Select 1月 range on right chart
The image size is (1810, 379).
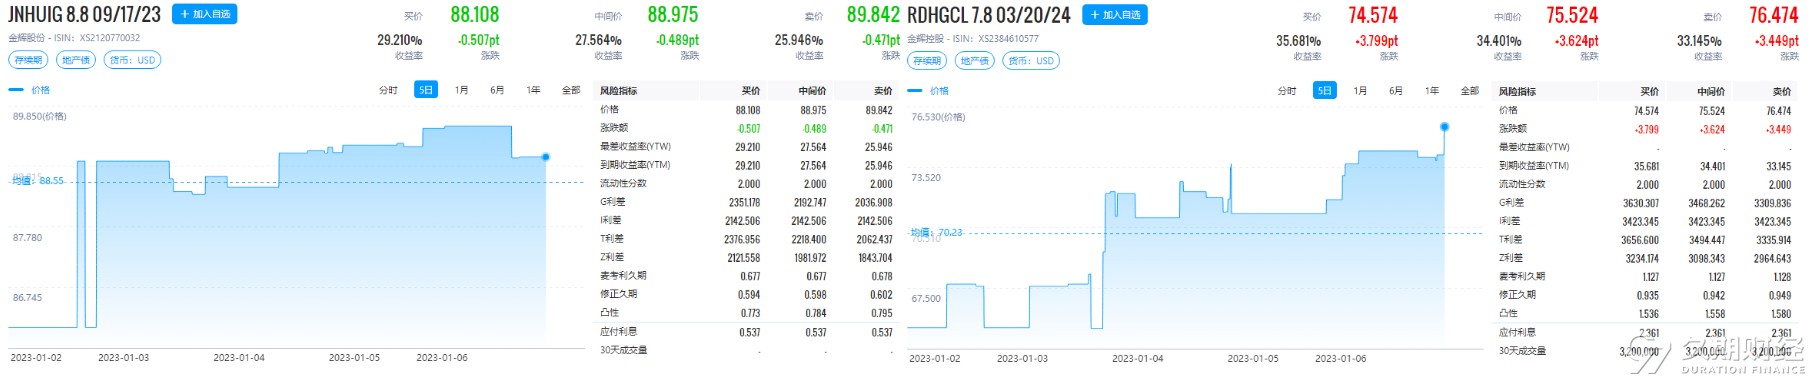[1360, 91]
